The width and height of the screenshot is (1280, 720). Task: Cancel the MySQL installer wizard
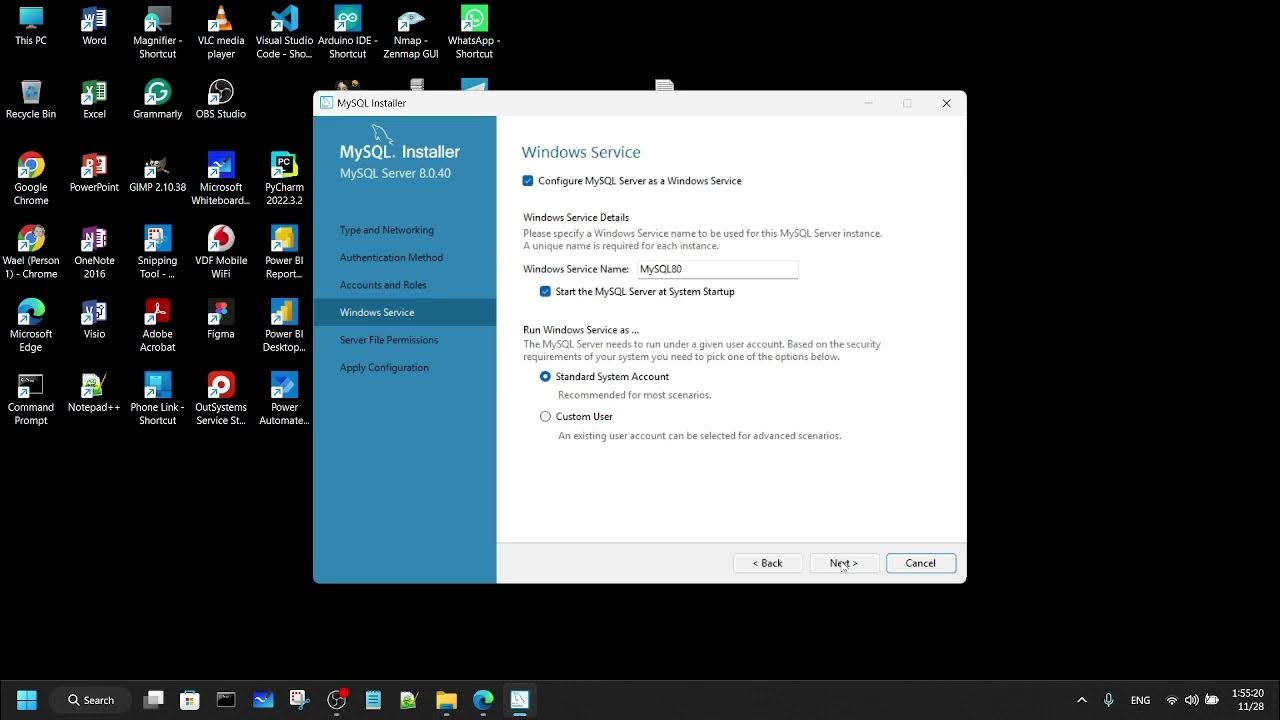(x=921, y=563)
